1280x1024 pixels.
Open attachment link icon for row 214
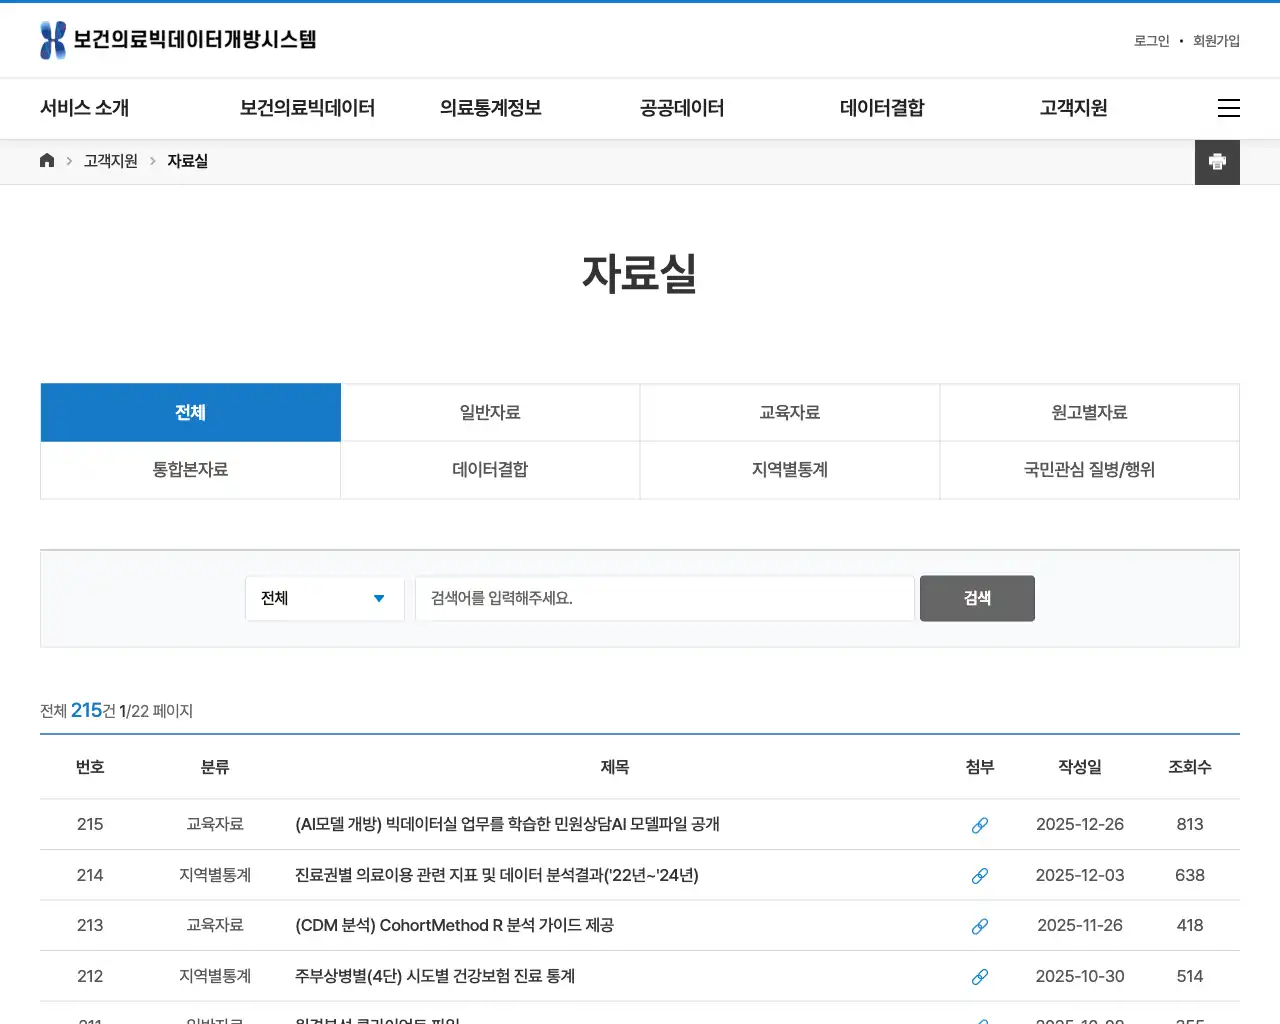click(x=980, y=876)
